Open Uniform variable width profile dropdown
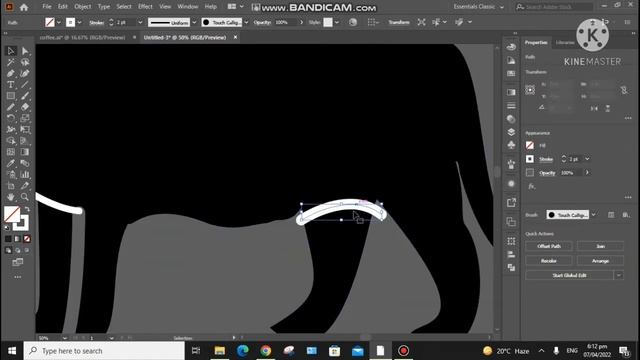The width and height of the screenshot is (640, 360). pyautogui.click(x=194, y=22)
